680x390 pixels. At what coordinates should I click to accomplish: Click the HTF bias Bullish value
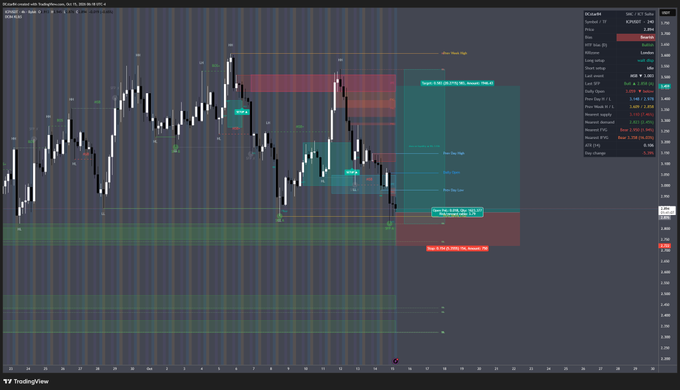647,45
